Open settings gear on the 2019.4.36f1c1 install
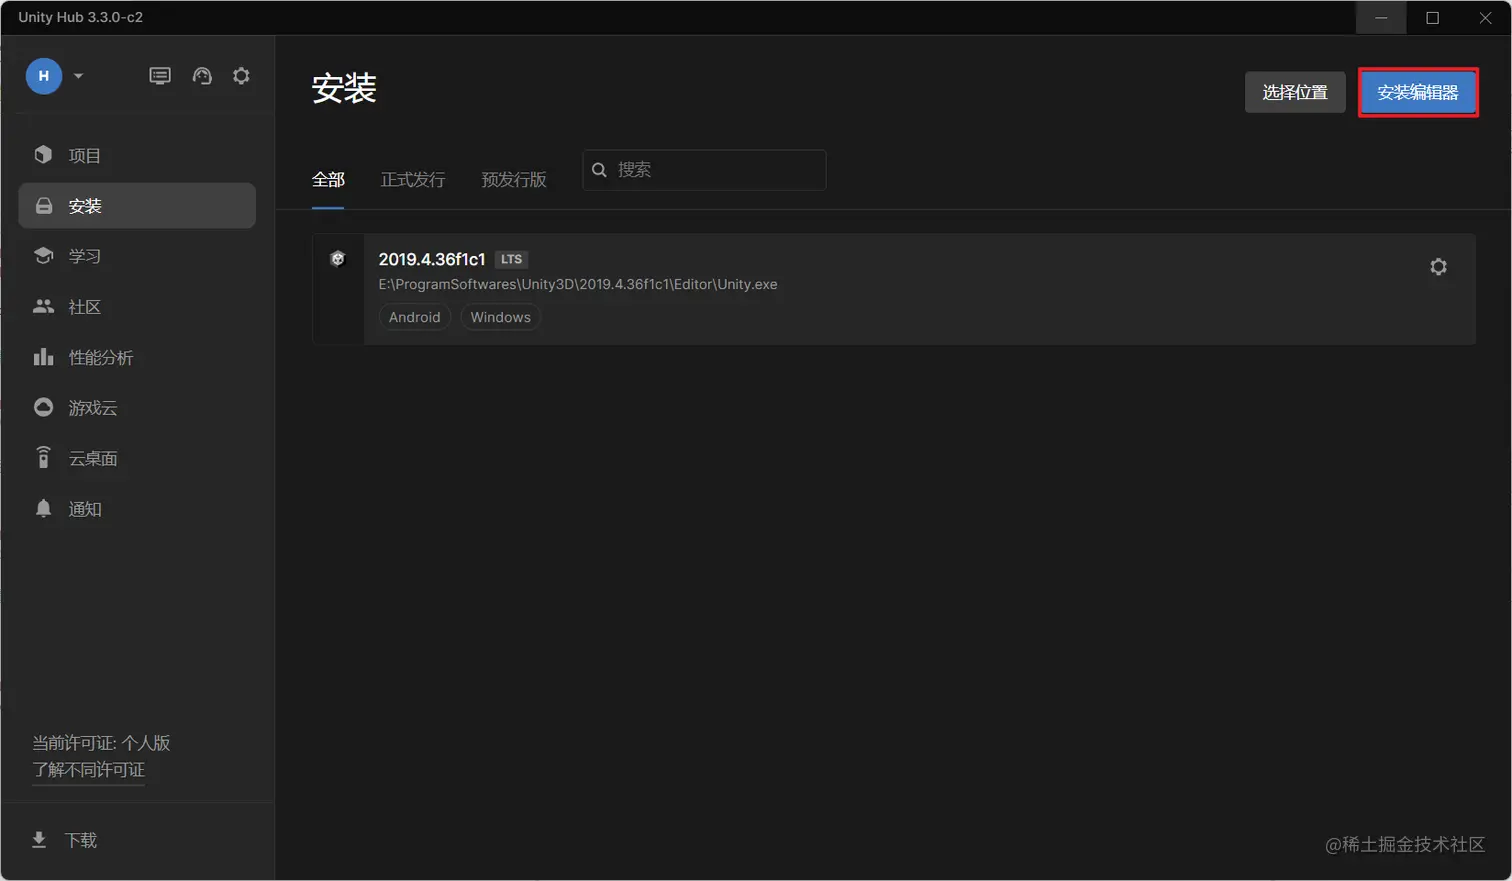Image resolution: width=1512 pixels, height=881 pixels. point(1438,266)
